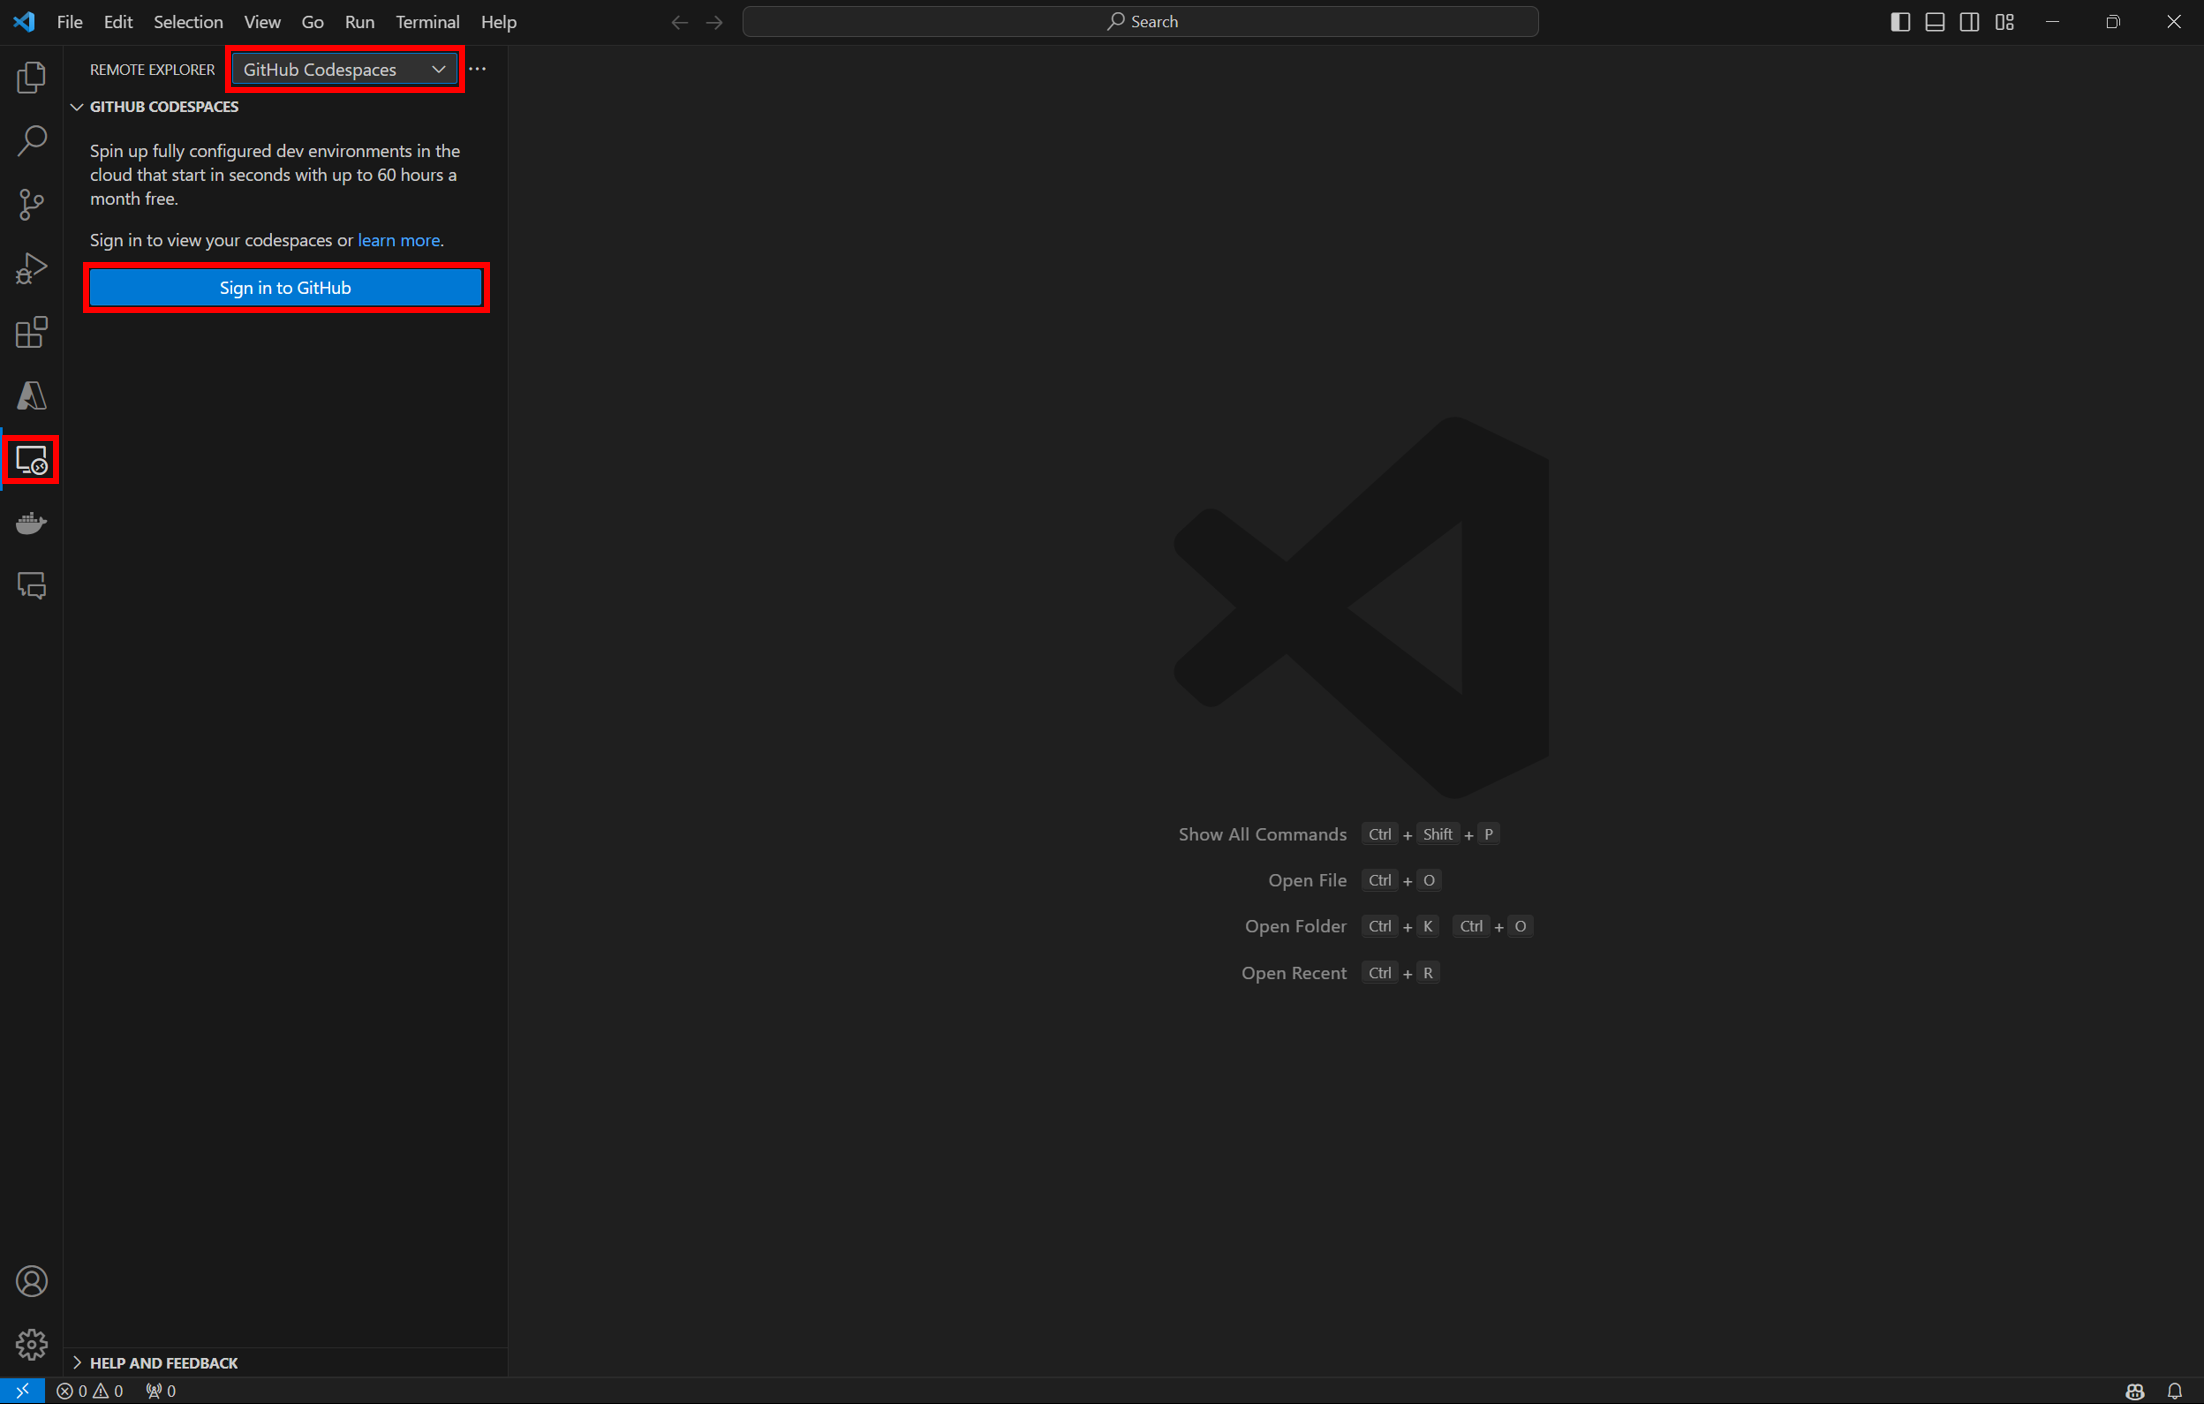The width and height of the screenshot is (2204, 1404).
Task: Select the Docker sidebar icon
Action: coord(31,522)
